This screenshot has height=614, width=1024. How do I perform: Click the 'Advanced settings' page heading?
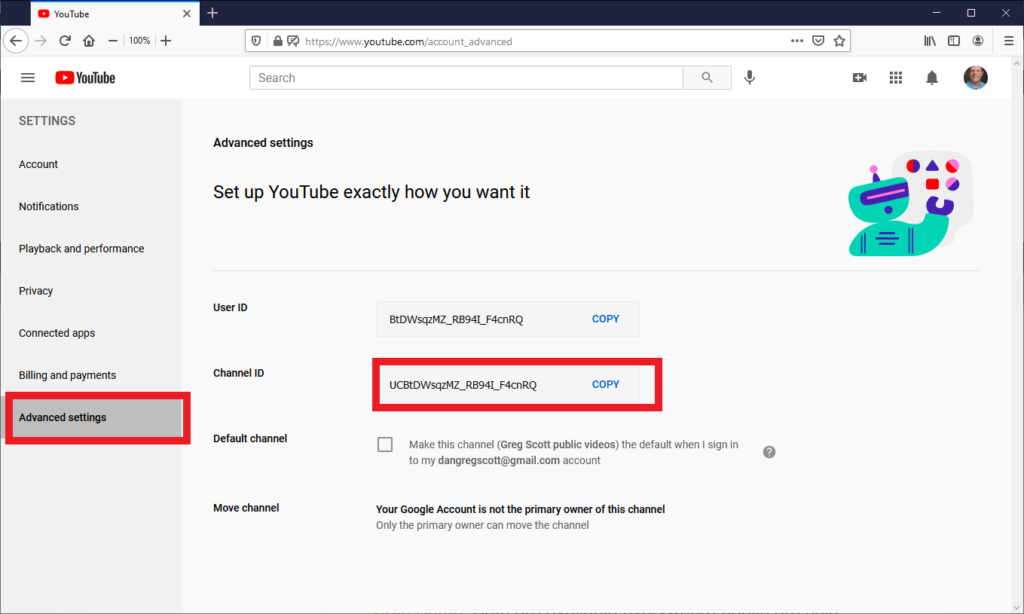tap(263, 142)
